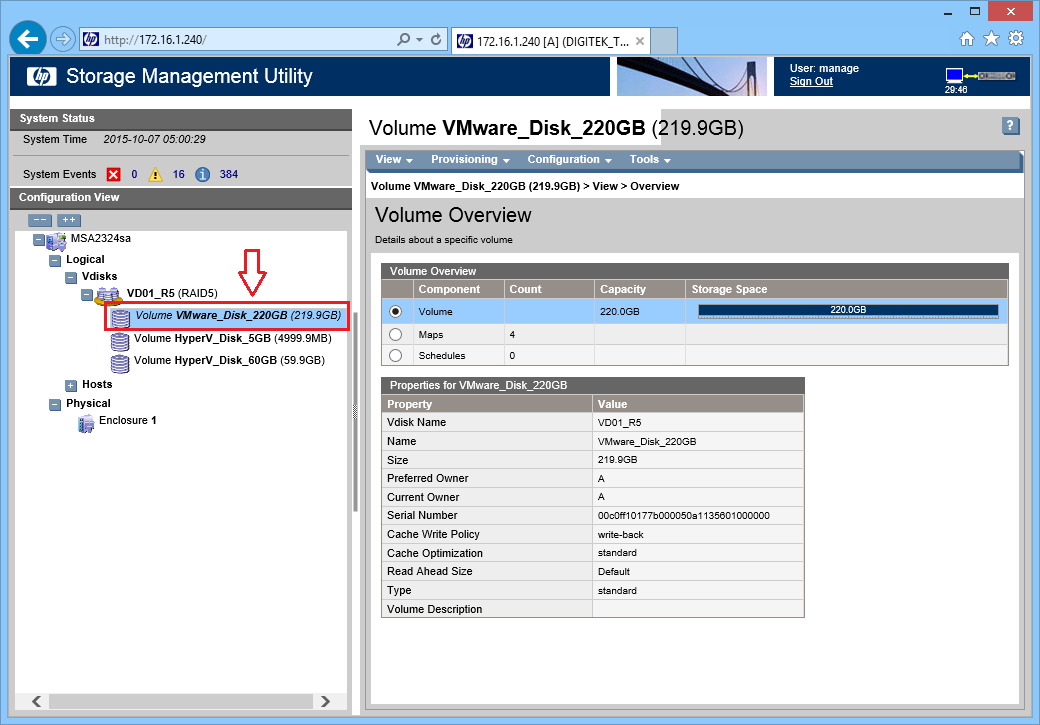Open the browser Home icon
The image size is (1040, 725).
coord(967,39)
